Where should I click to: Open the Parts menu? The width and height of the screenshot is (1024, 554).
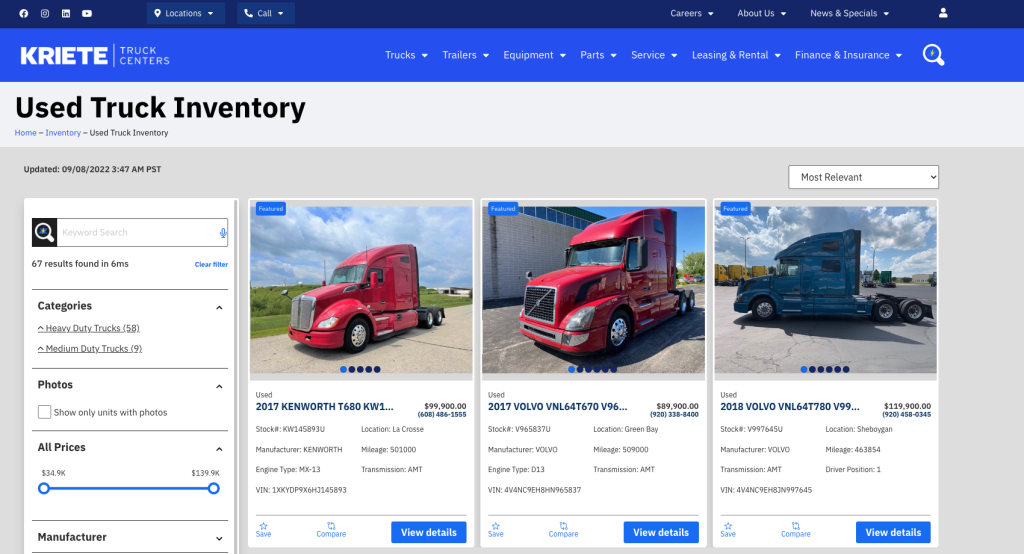coord(598,55)
